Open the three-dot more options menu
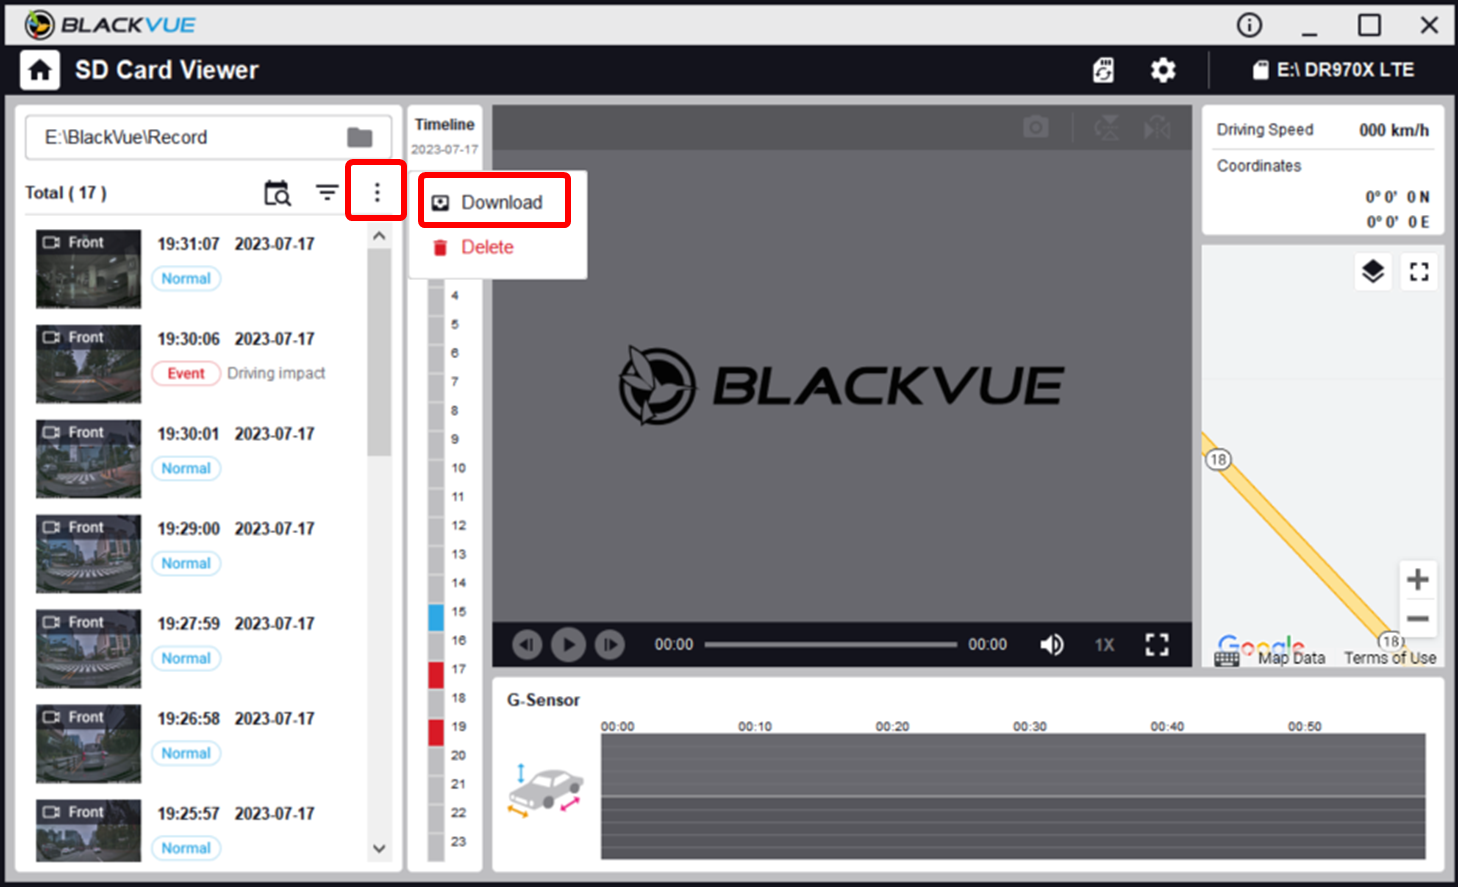This screenshot has height=887, width=1458. point(377,192)
